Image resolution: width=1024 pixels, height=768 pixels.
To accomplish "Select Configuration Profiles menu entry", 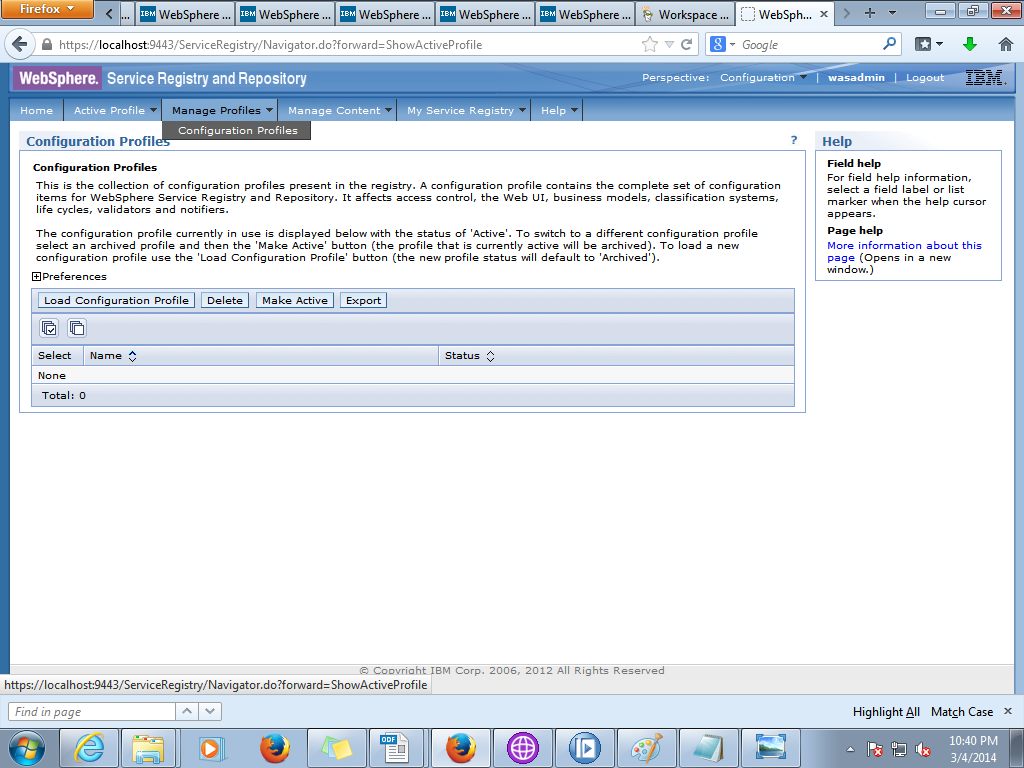I will pyautogui.click(x=238, y=130).
